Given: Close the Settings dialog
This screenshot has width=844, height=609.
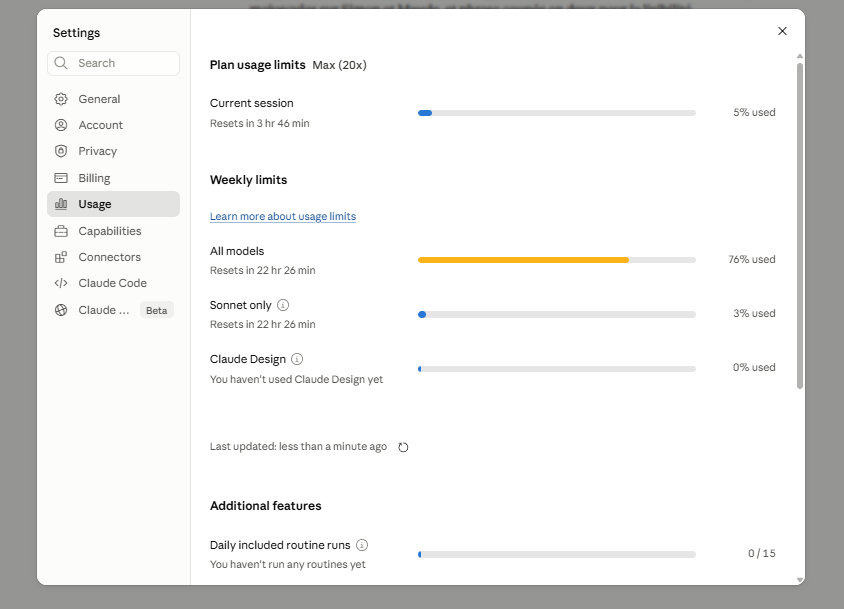Looking at the screenshot, I should (x=782, y=31).
